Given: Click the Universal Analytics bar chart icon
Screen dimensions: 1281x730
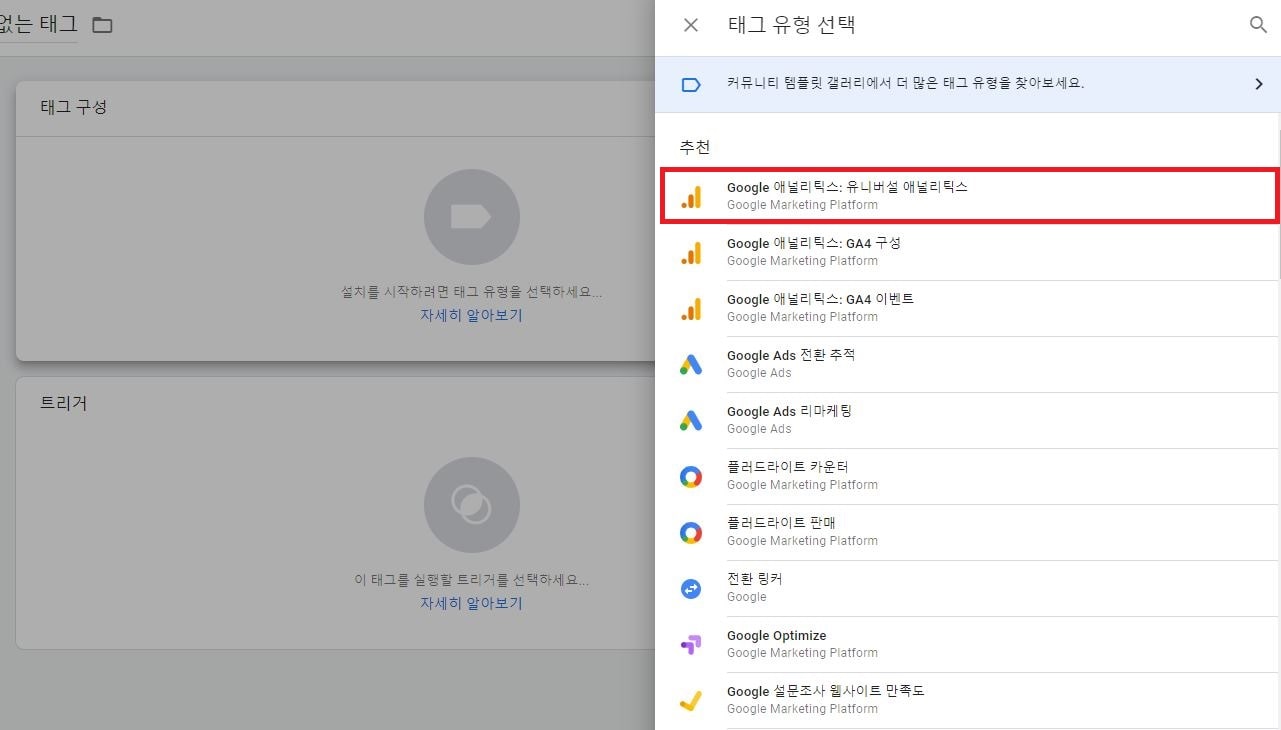Looking at the screenshot, I should [691, 197].
